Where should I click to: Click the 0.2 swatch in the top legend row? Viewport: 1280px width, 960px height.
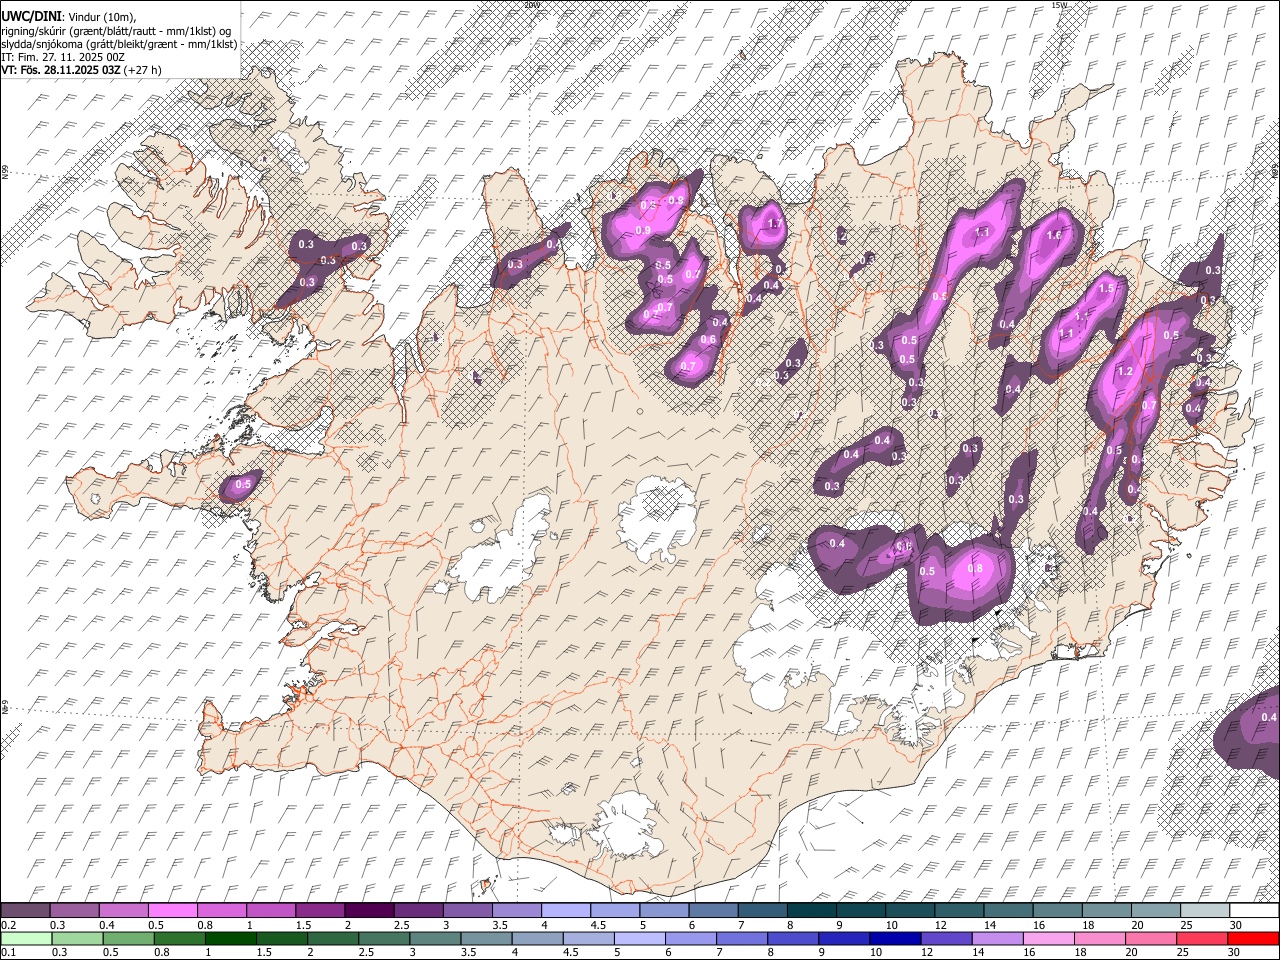point(26,911)
